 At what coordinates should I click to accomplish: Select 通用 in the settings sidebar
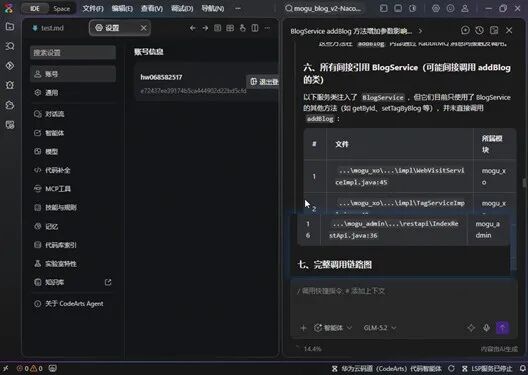(x=73, y=93)
